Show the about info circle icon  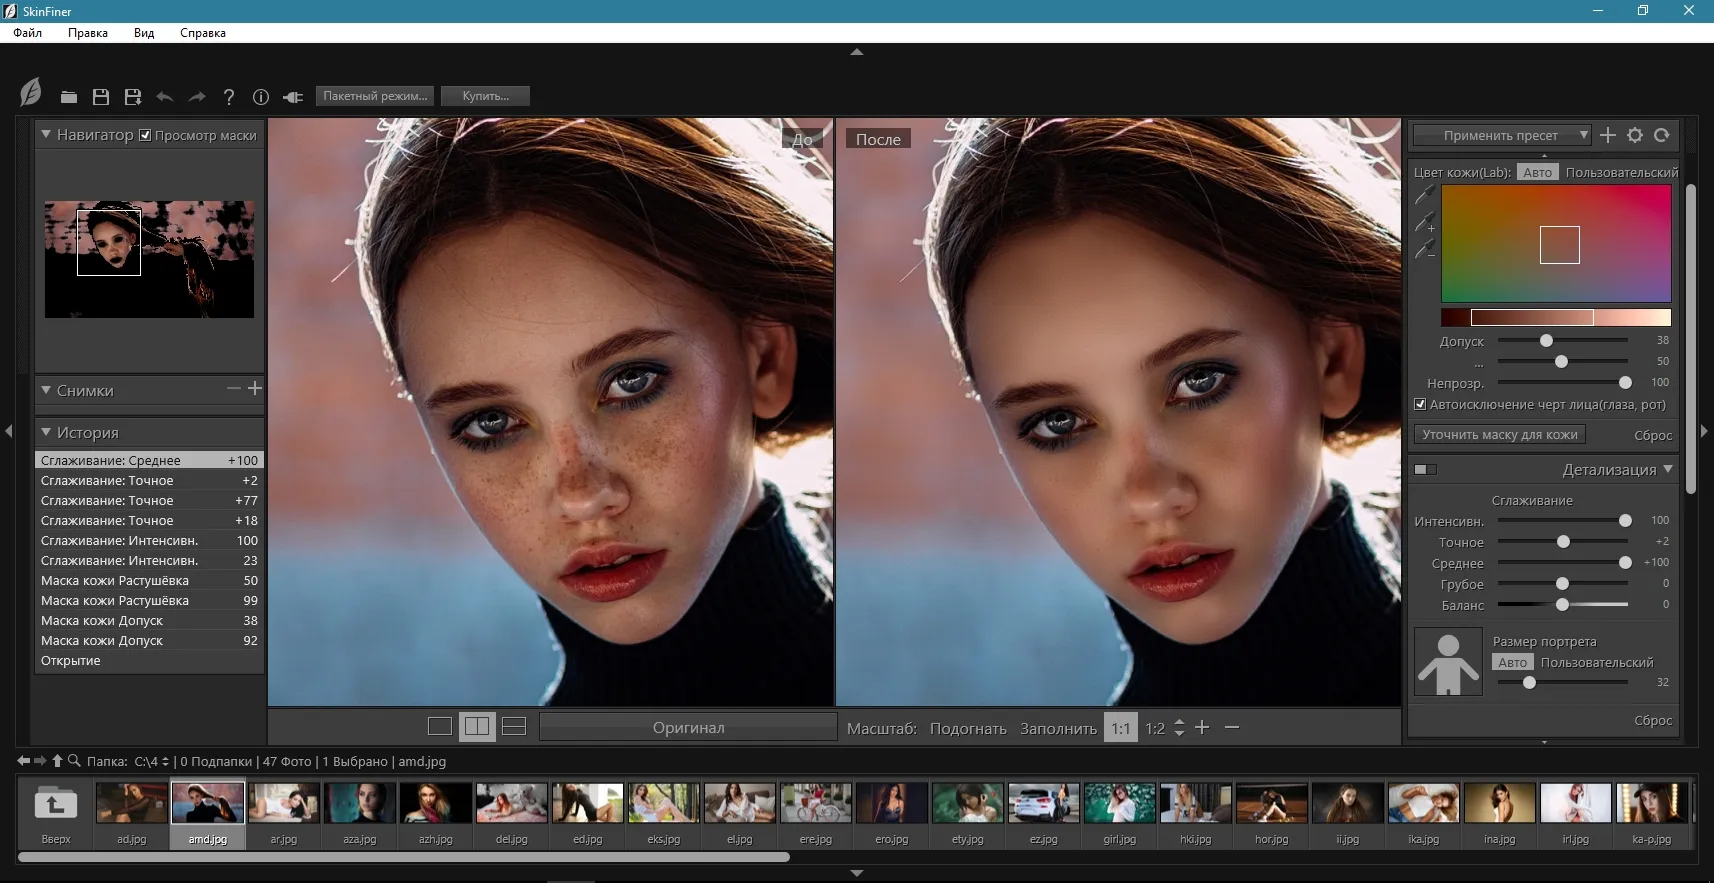(261, 97)
